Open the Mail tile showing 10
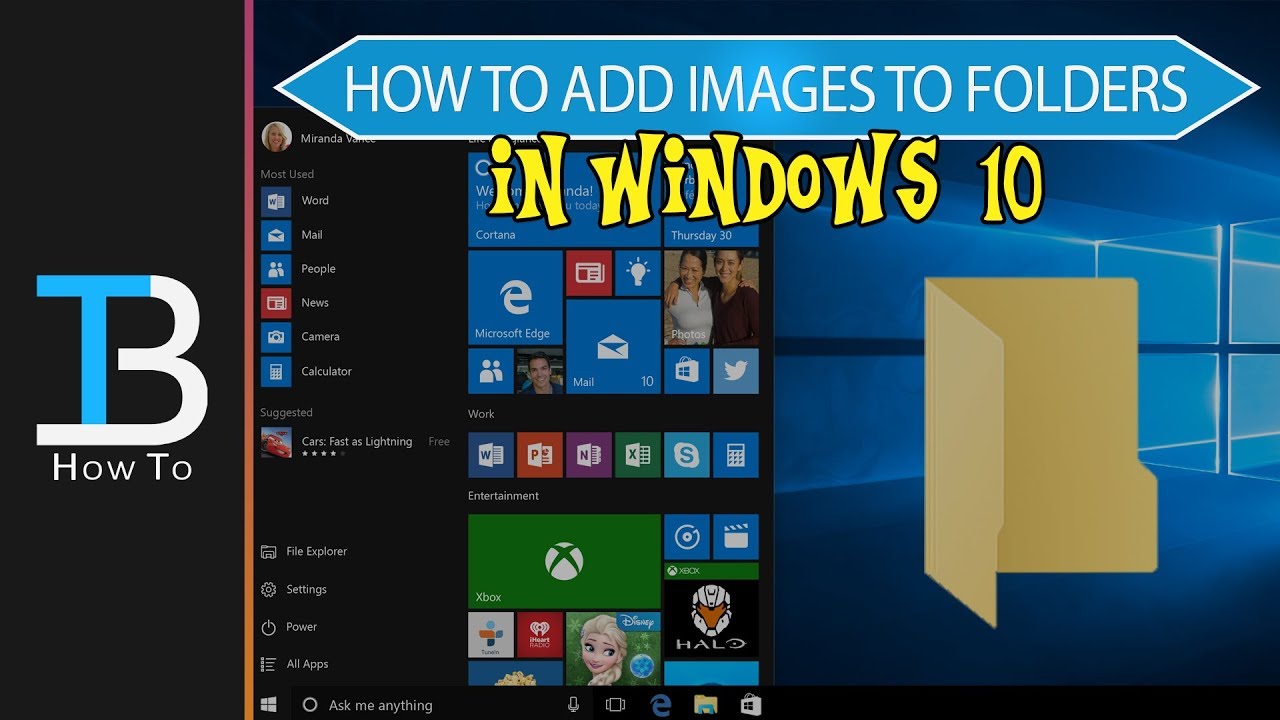This screenshot has height=720, width=1280. click(x=613, y=346)
